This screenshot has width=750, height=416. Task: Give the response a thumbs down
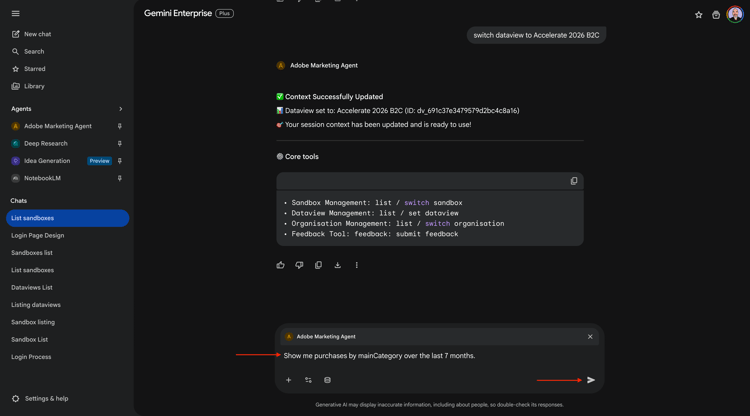(299, 265)
